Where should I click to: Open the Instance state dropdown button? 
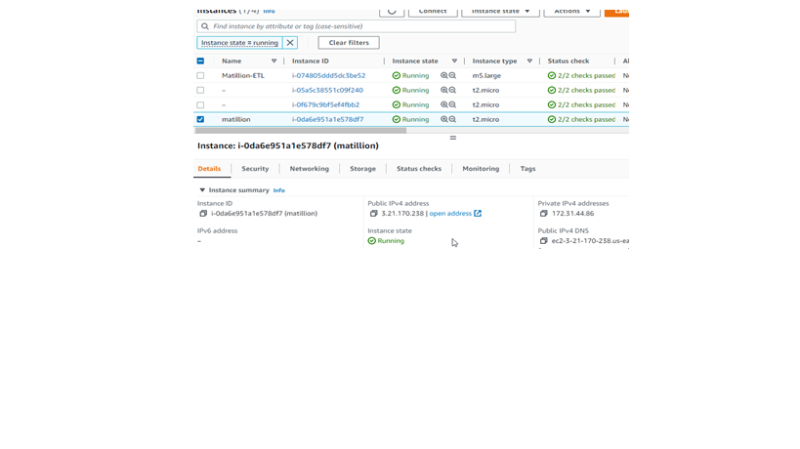click(500, 11)
